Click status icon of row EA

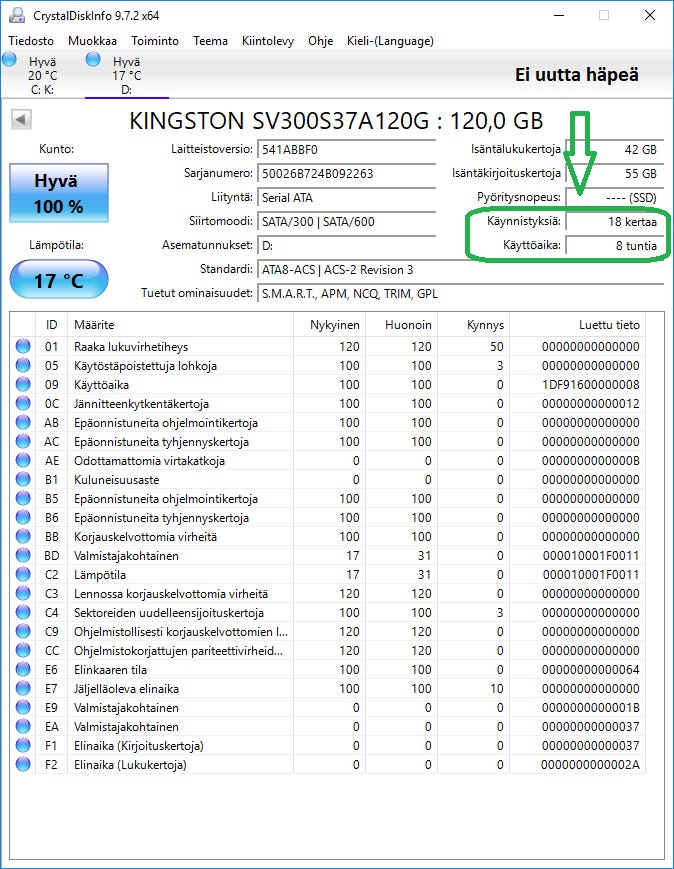[23, 727]
